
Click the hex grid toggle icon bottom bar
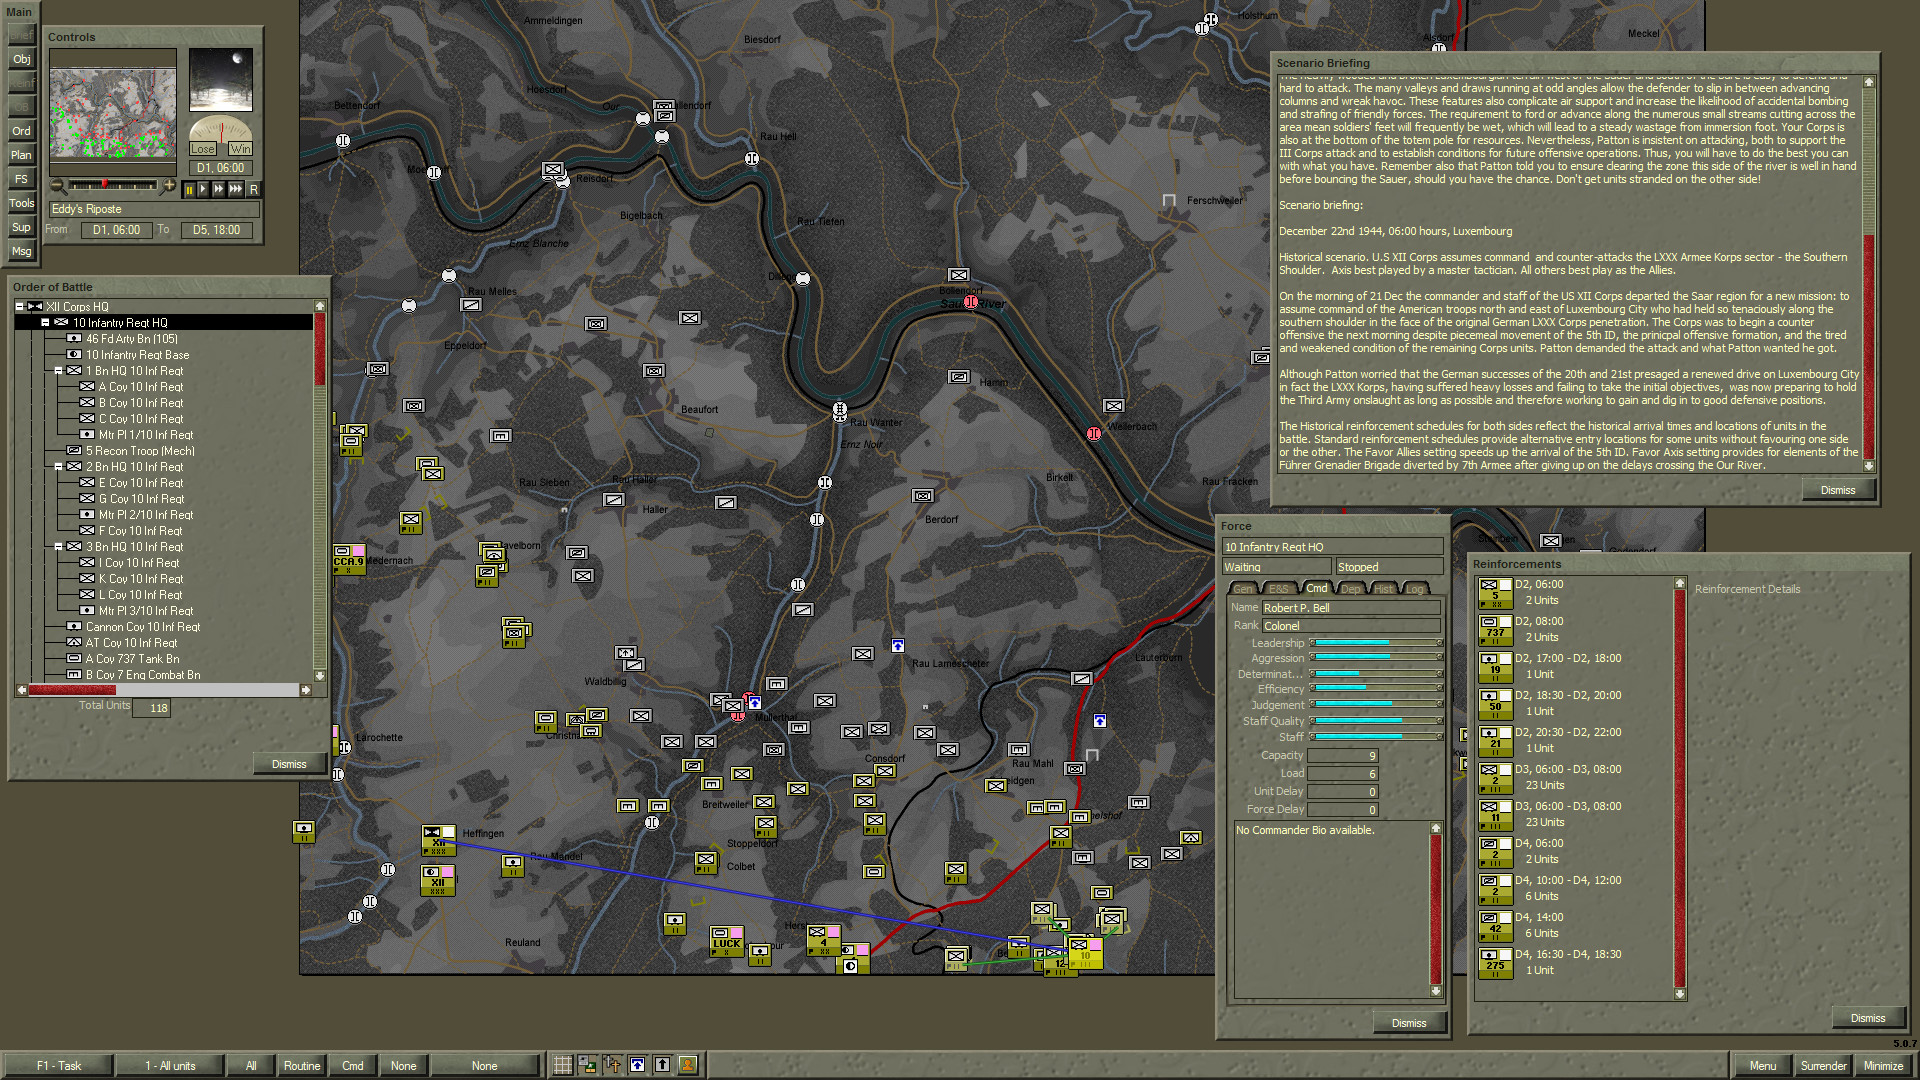coord(563,1064)
